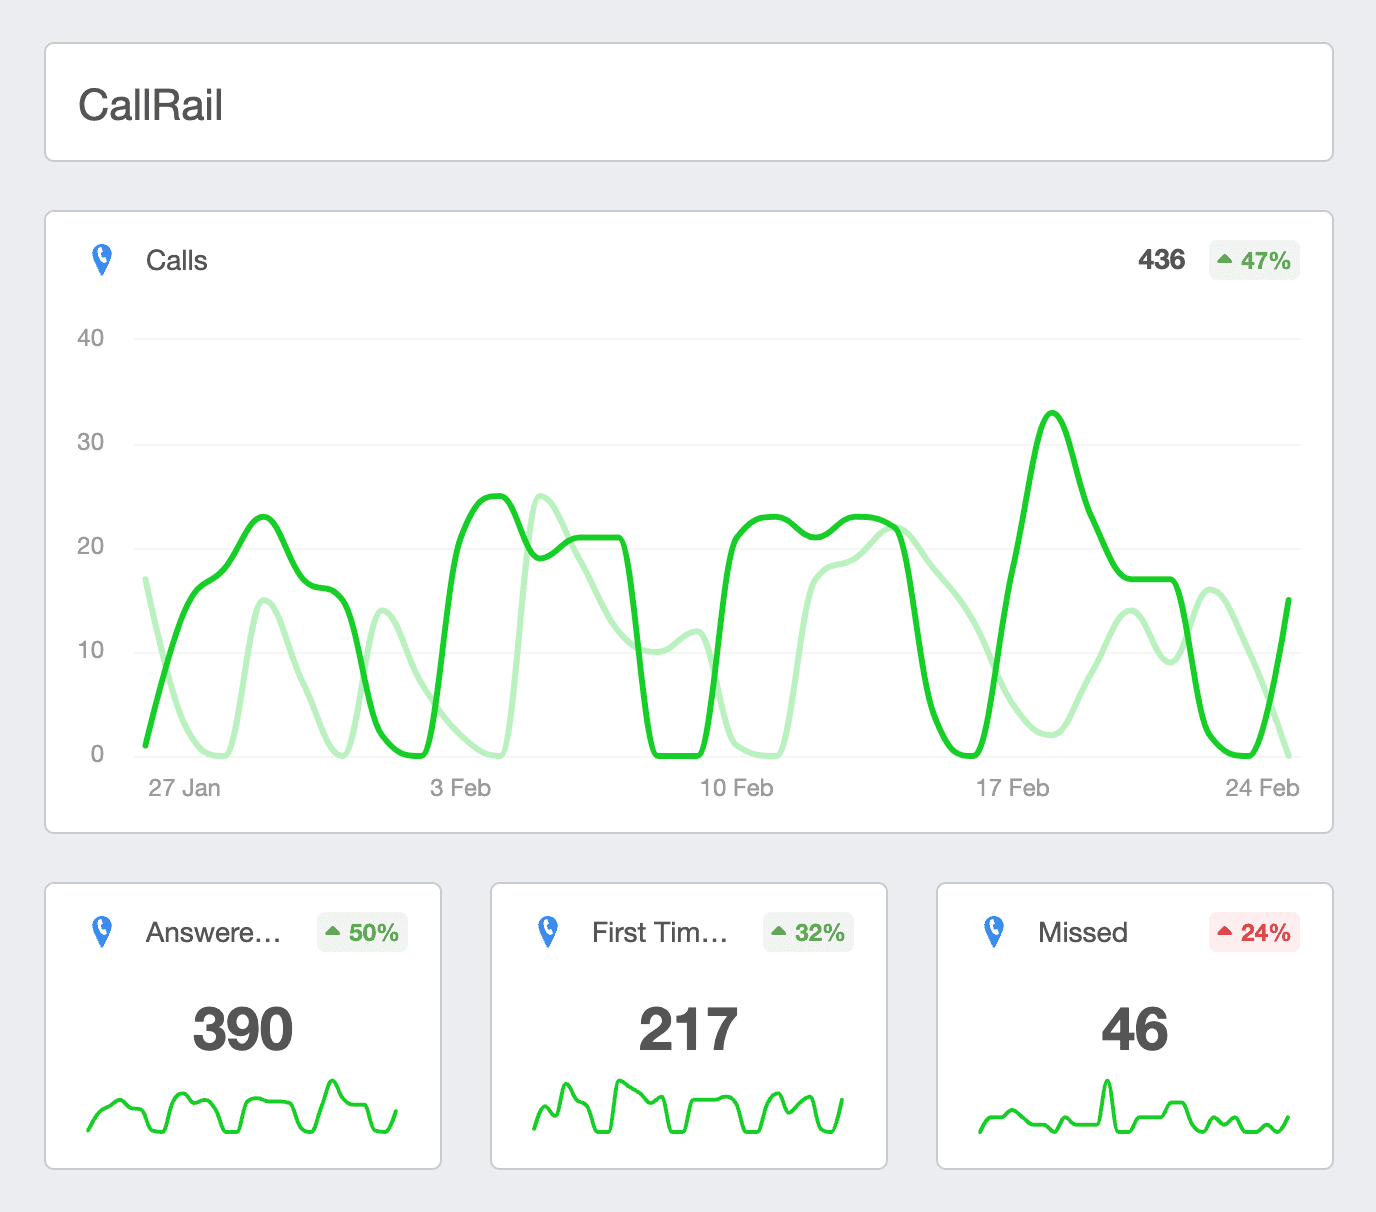
Task: Toggle the 47% change badge on Calls
Action: point(1253,259)
